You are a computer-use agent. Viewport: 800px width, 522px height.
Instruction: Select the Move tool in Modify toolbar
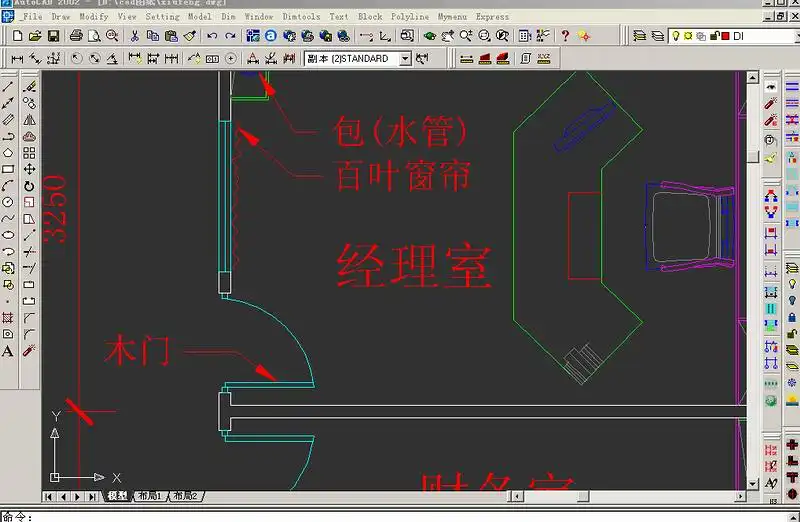coord(29,169)
